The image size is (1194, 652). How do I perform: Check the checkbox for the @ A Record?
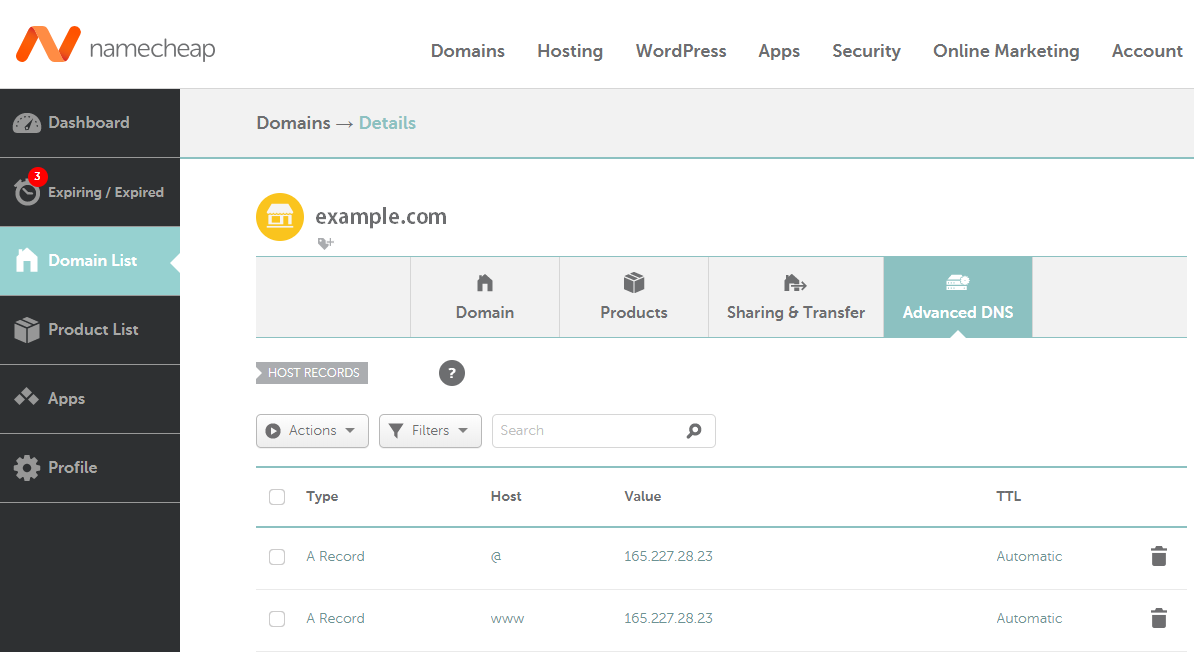[277, 557]
